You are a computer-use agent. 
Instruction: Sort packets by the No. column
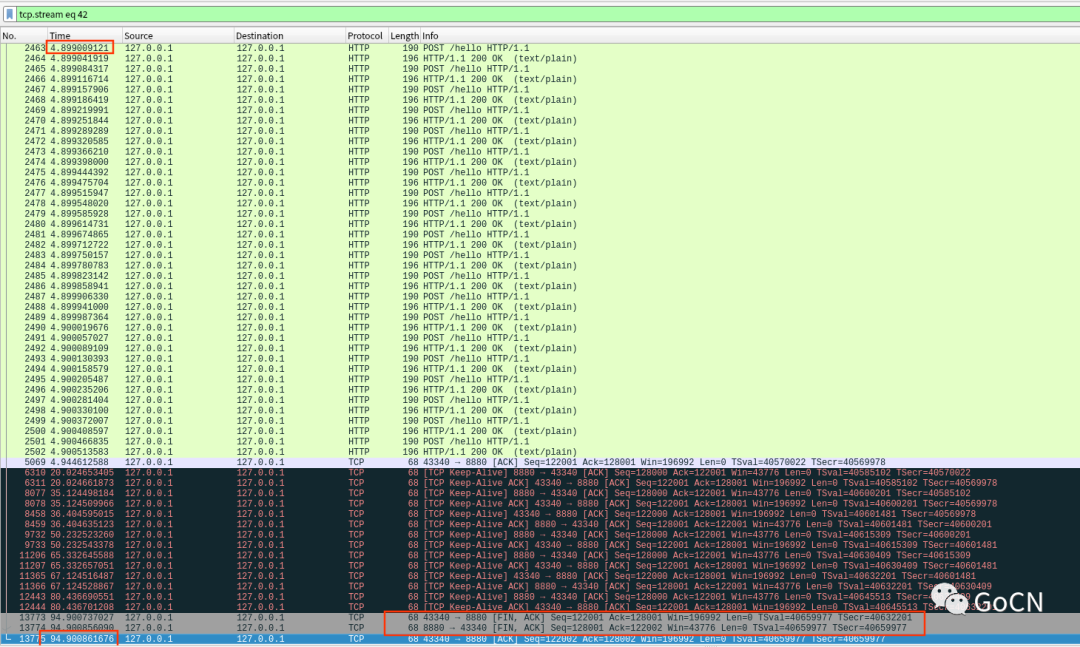pyautogui.click(x=22, y=36)
